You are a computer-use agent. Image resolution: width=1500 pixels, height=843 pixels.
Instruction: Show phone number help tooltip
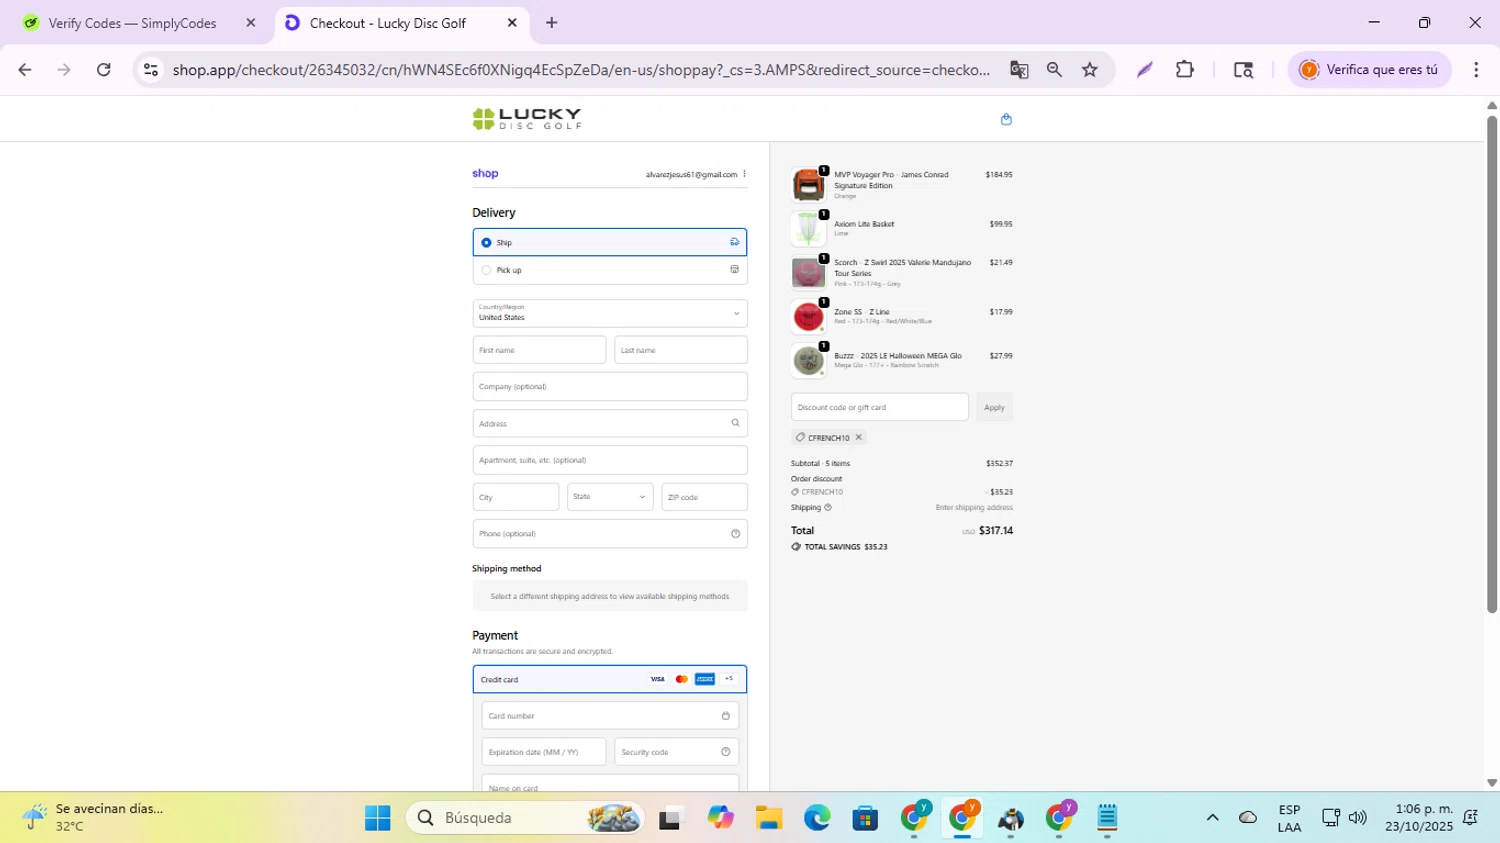point(735,534)
